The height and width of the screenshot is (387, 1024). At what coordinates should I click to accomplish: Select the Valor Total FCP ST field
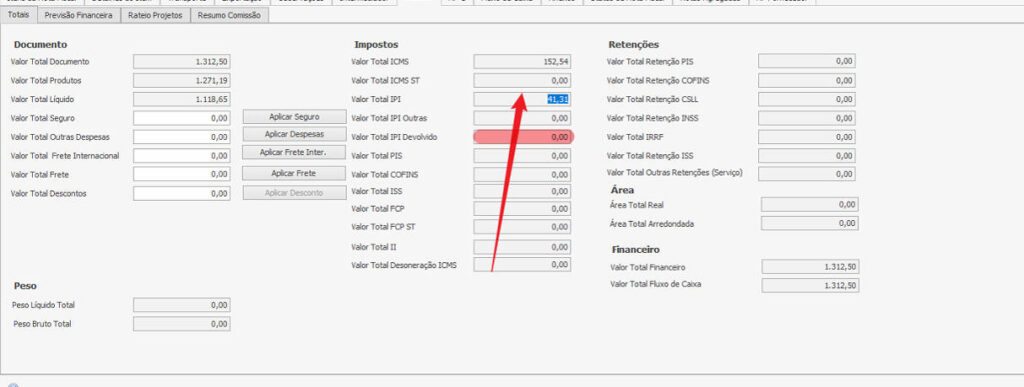click(522, 227)
